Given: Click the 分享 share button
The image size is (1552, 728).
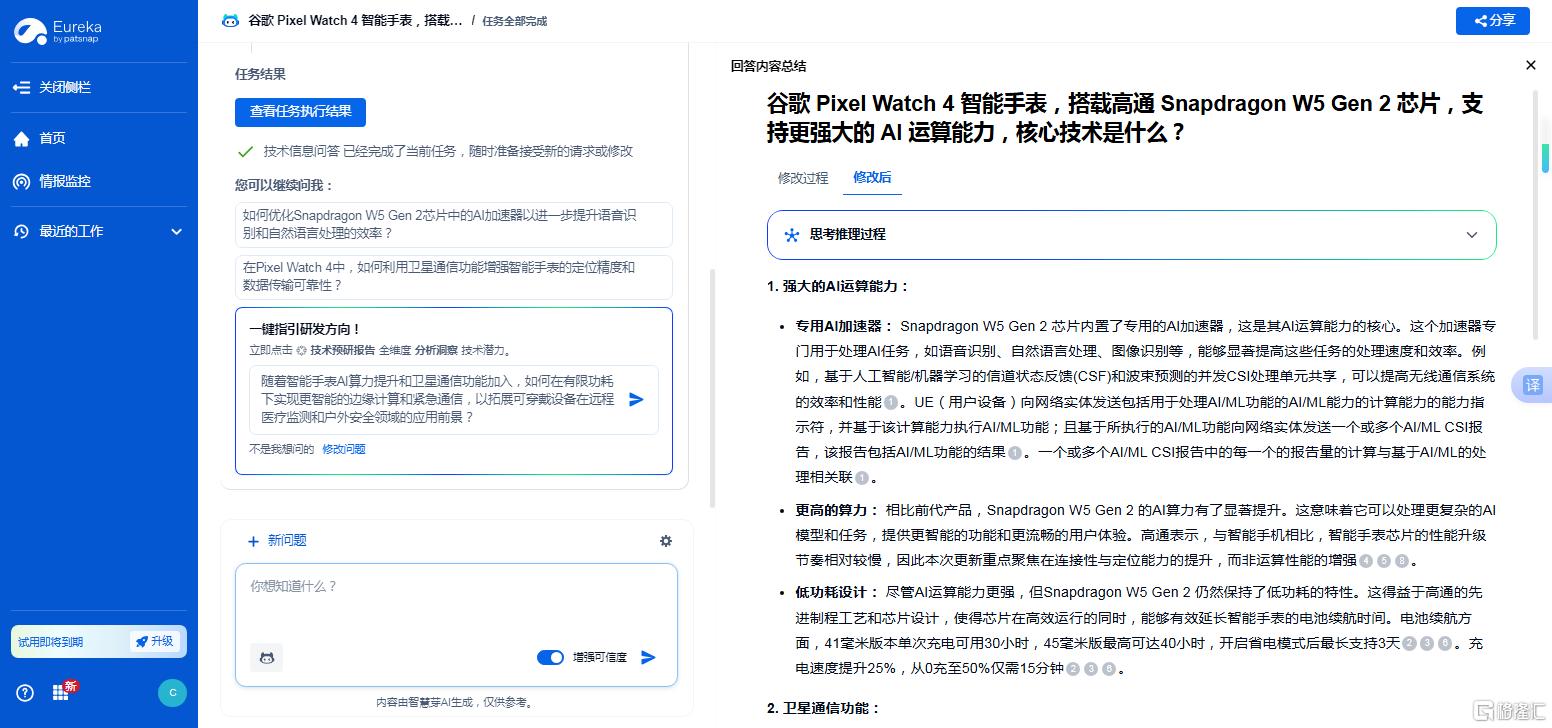Looking at the screenshot, I should 1492,20.
